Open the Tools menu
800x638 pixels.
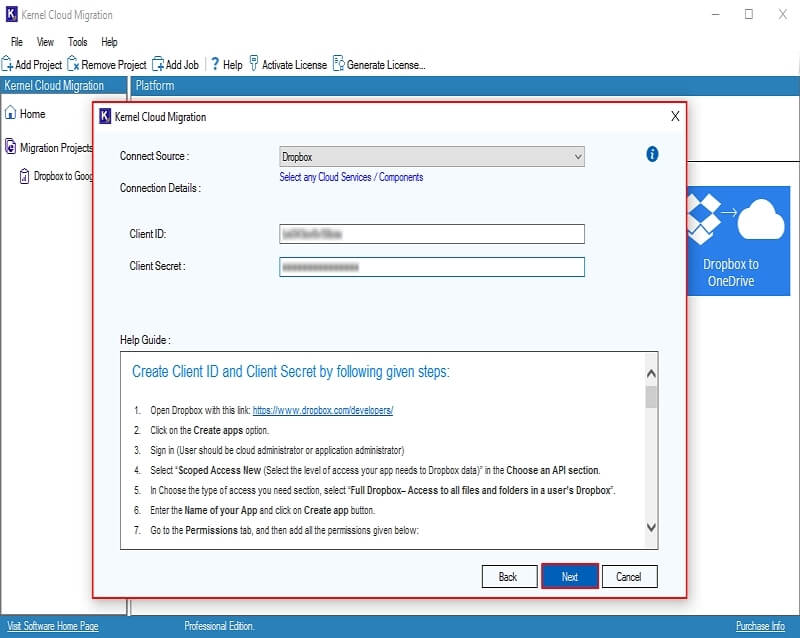coord(78,42)
